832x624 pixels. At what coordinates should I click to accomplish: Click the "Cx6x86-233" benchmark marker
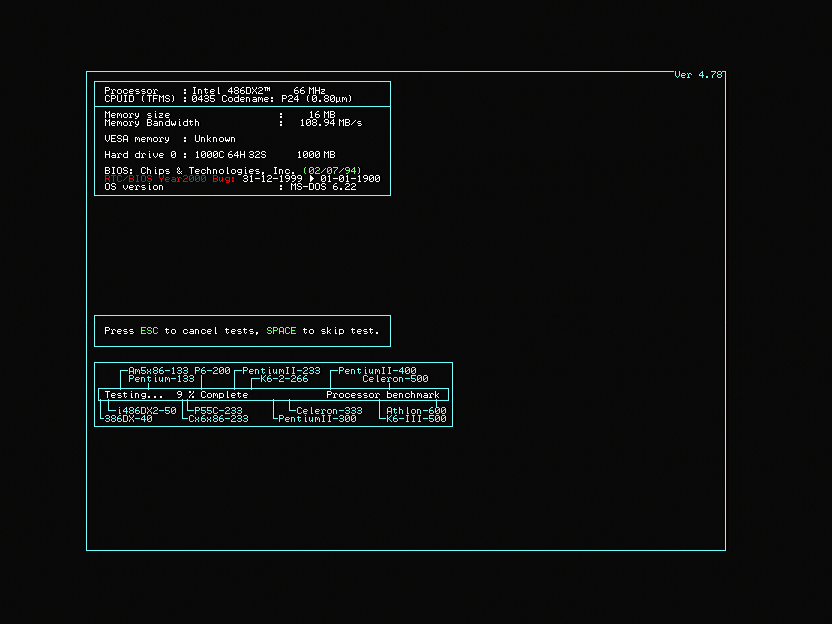point(218,418)
